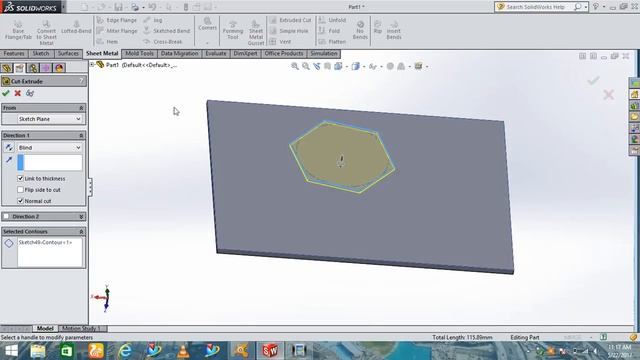Open the Lofted-Bend tool
Screen dimensions: 640x360
pyautogui.click(x=76, y=27)
